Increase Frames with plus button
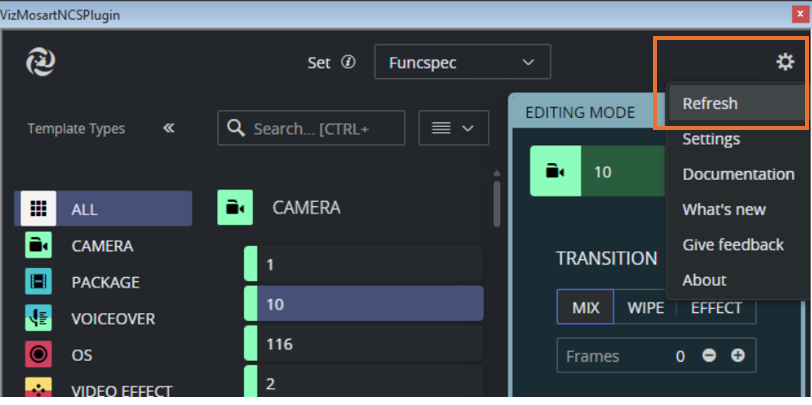Screen dimensions: 812x405 click(738, 356)
